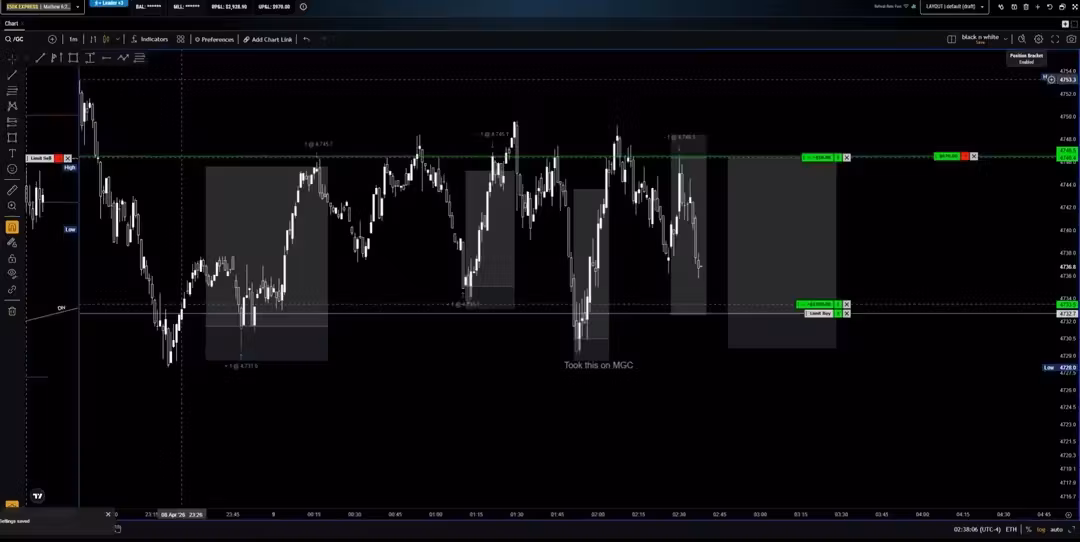The height and width of the screenshot is (542, 1080).
Task: Undo last chart action arrow
Action: pyautogui.click(x=307, y=39)
